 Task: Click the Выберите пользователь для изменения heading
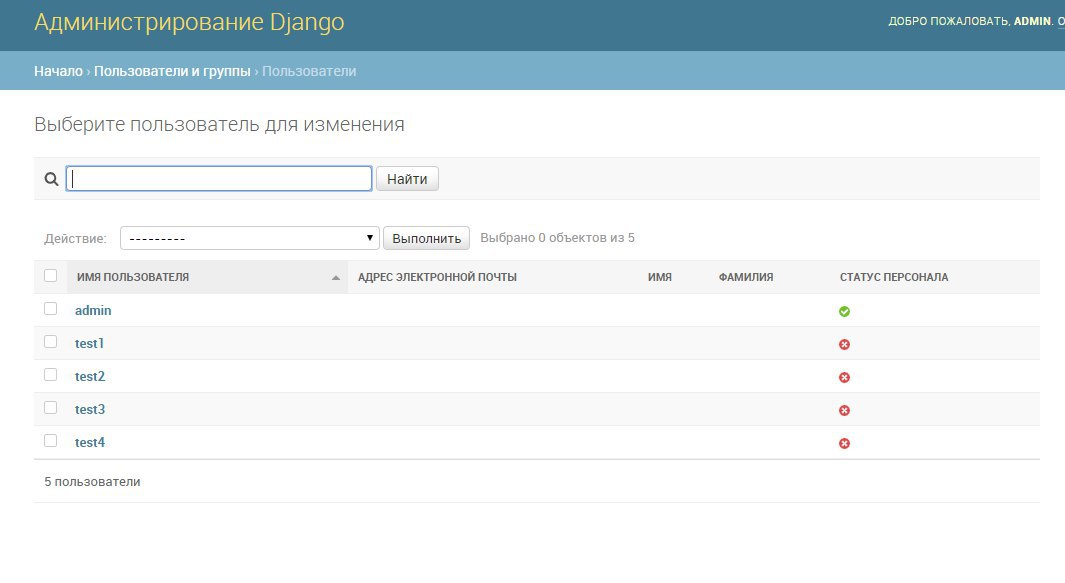tap(219, 124)
